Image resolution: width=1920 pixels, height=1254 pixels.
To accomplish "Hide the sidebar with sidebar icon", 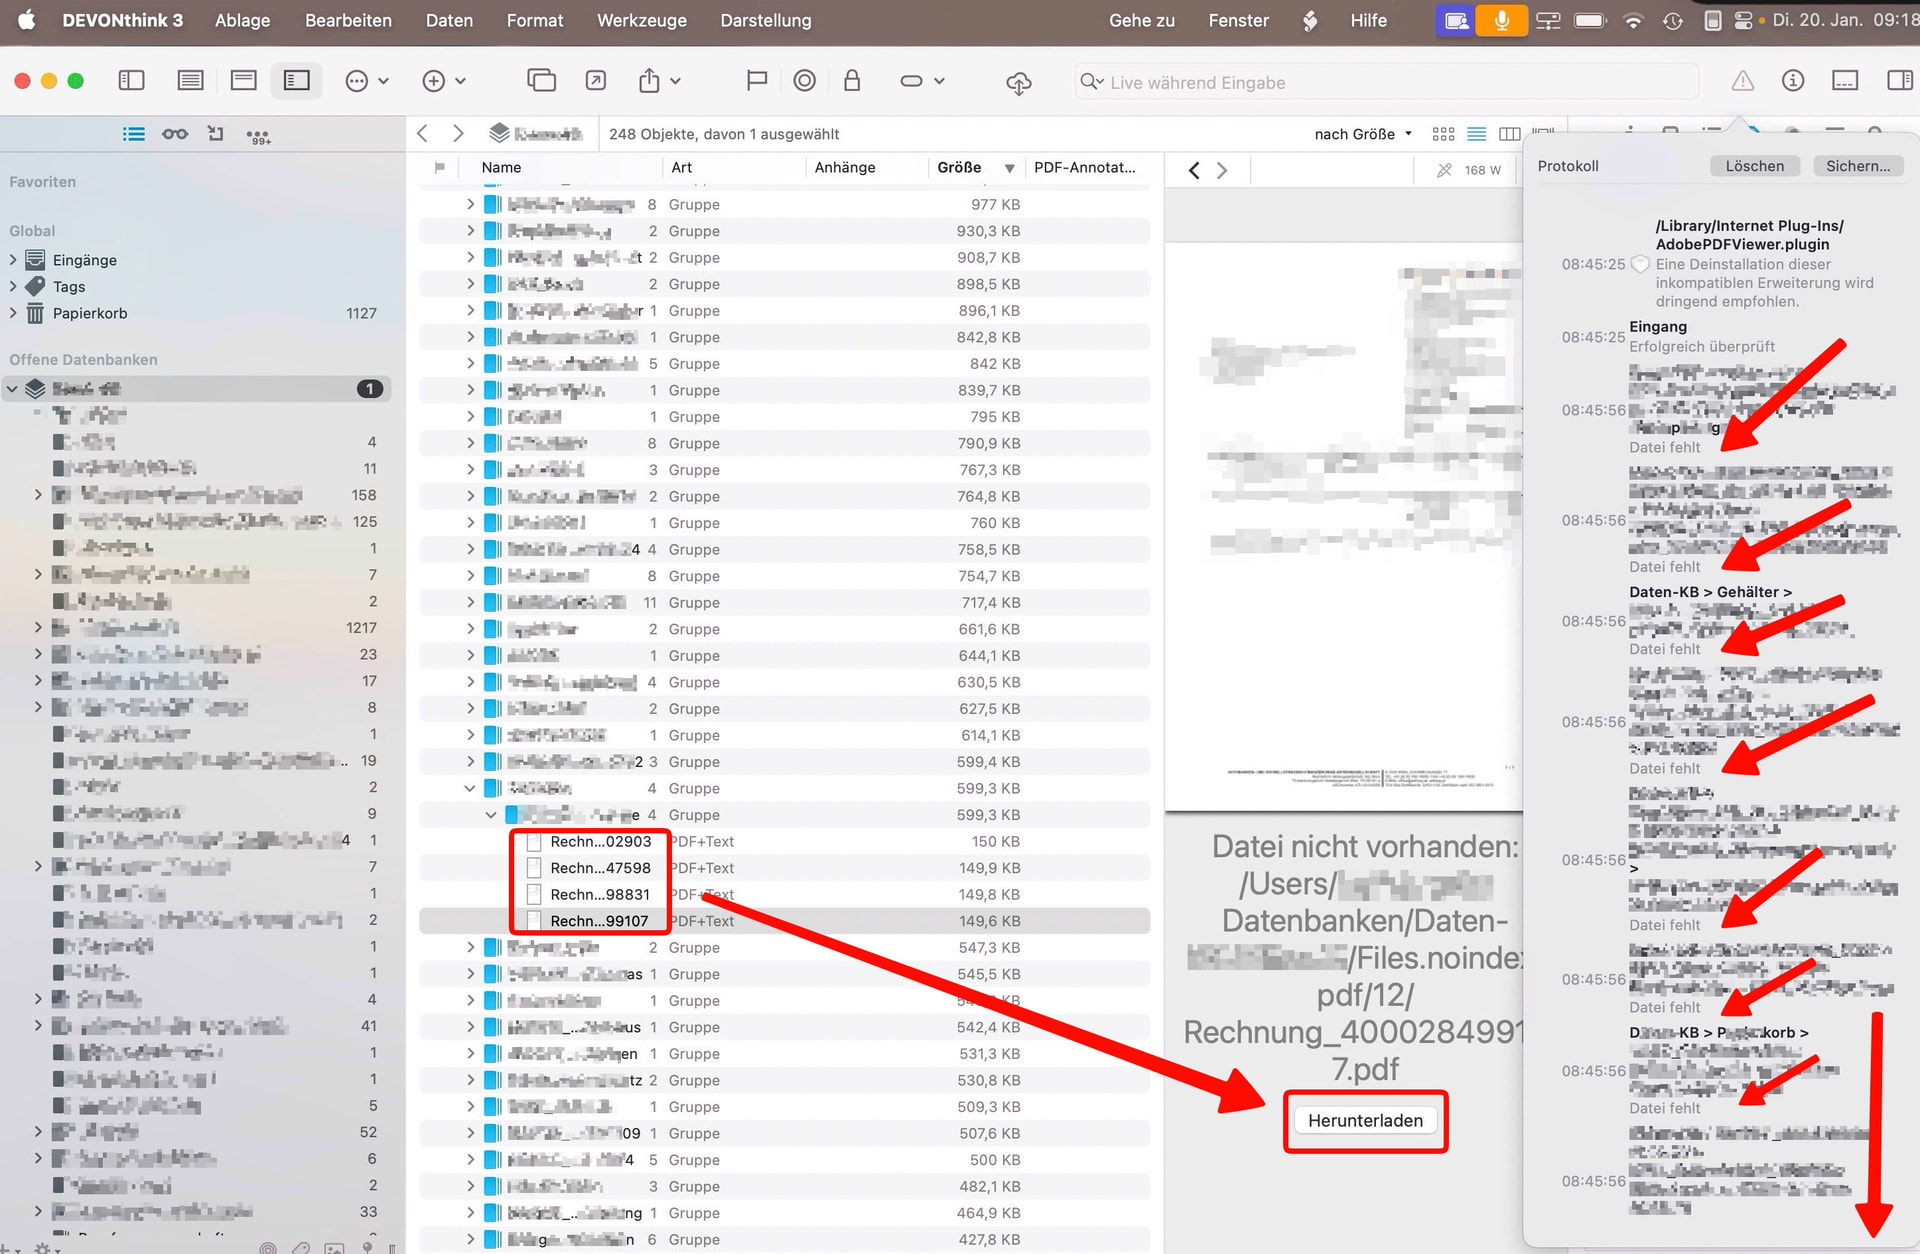I will (132, 81).
